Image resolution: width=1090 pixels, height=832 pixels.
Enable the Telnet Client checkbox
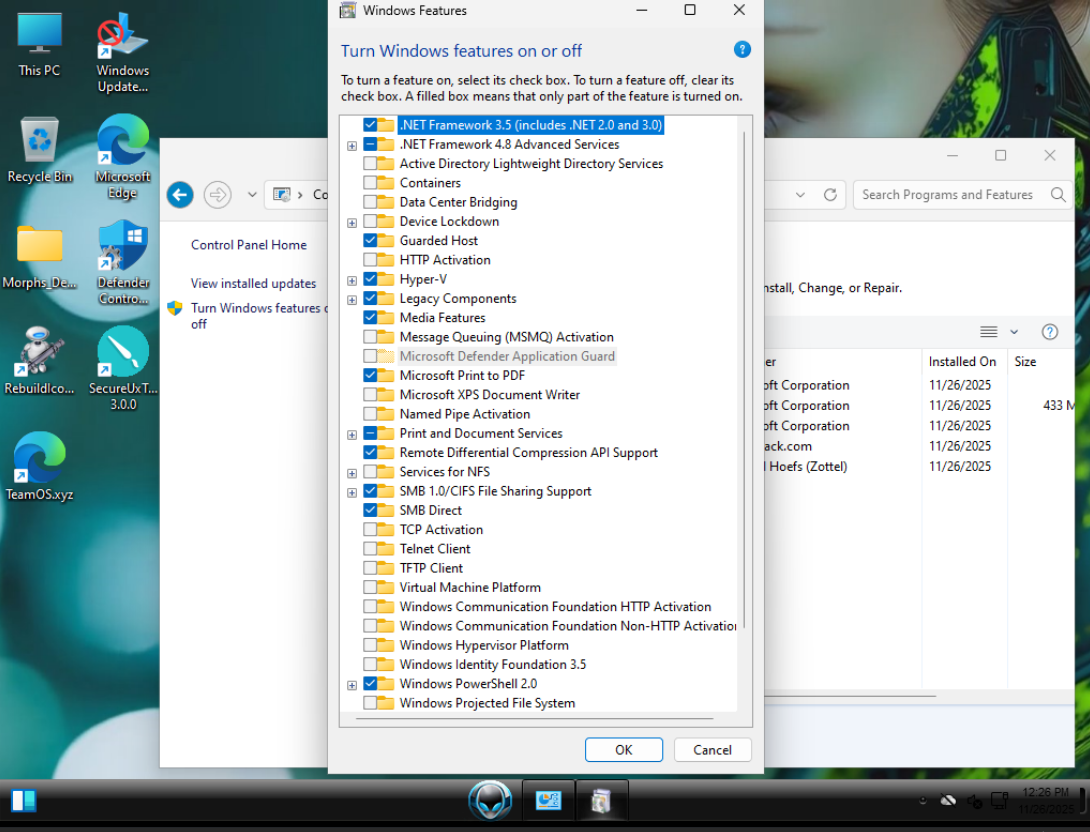pos(371,549)
